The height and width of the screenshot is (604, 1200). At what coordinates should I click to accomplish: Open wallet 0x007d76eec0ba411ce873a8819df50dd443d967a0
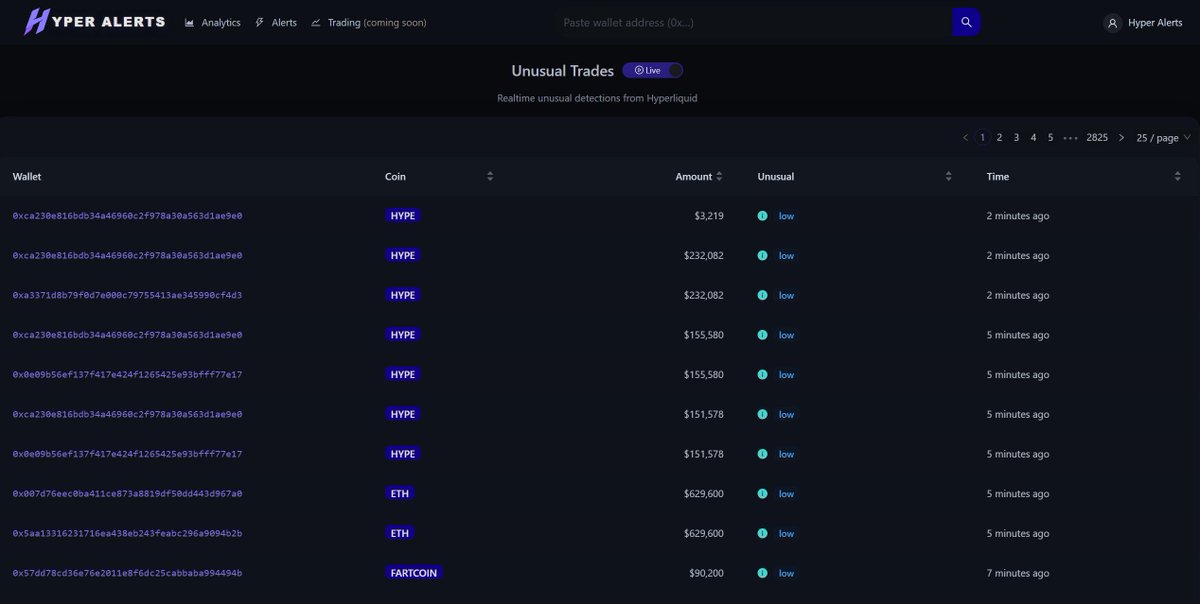coord(127,493)
